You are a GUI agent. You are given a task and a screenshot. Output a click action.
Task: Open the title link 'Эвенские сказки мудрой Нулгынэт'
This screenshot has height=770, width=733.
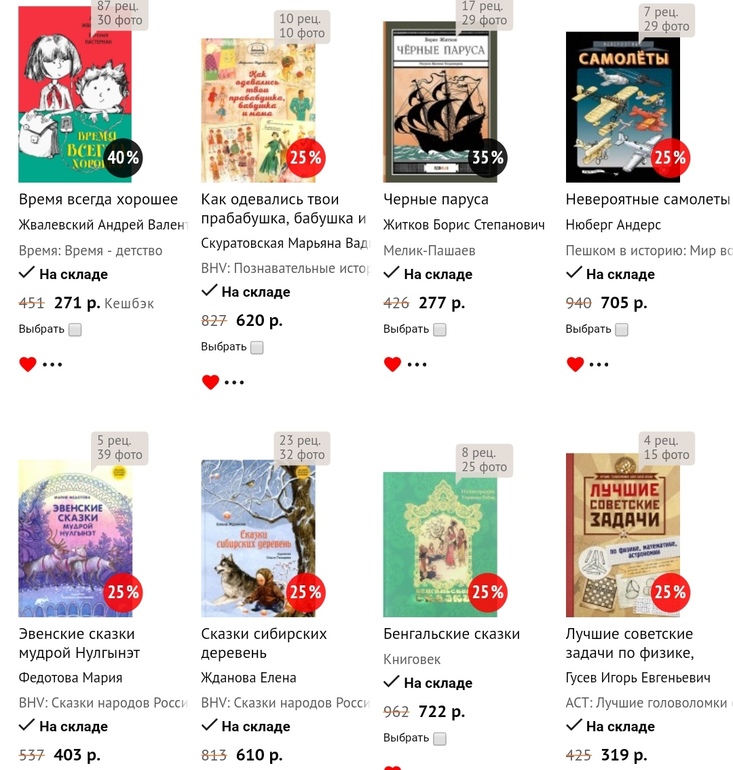pos(79,643)
